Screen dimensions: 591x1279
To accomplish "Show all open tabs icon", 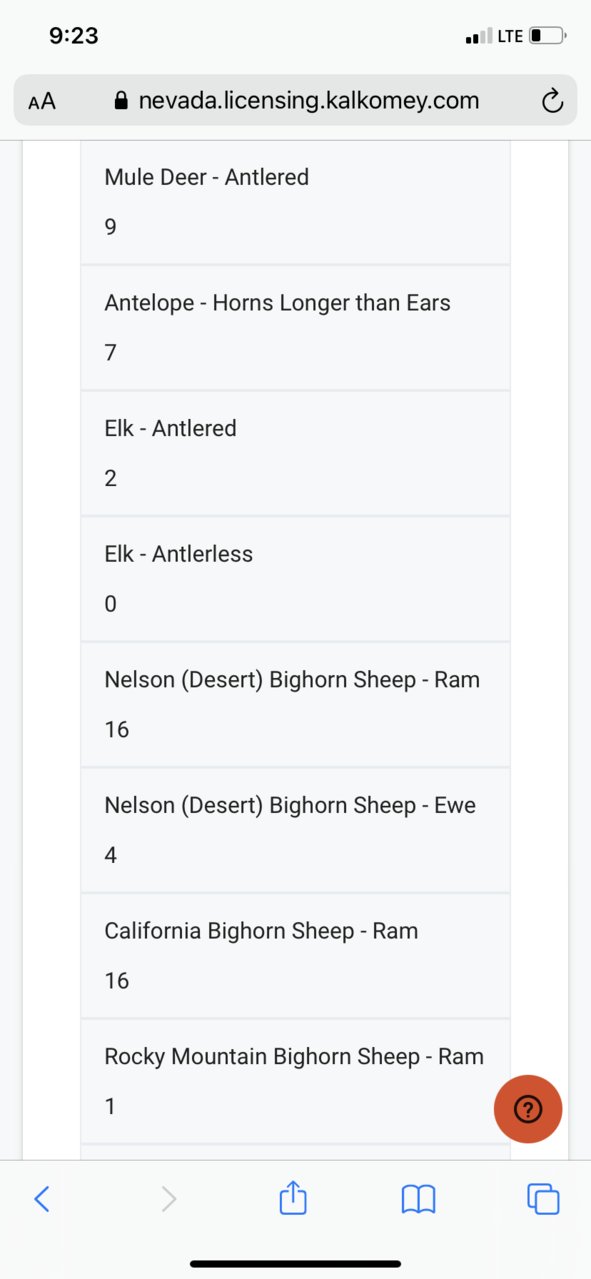I will tap(543, 1198).
